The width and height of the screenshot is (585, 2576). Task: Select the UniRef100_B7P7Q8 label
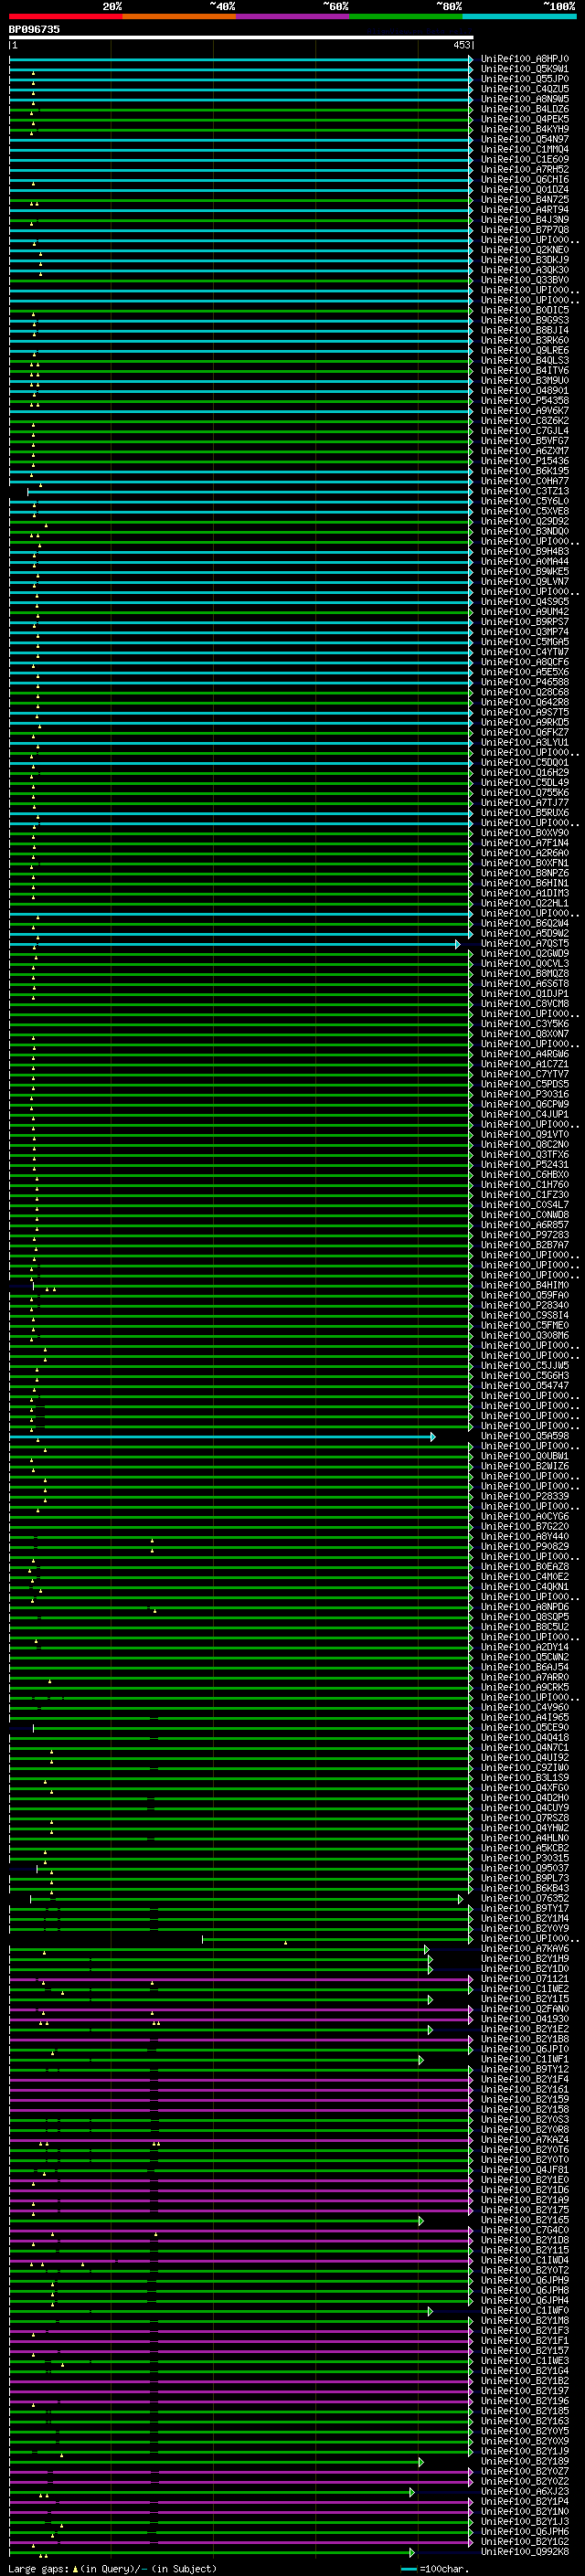(524, 230)
